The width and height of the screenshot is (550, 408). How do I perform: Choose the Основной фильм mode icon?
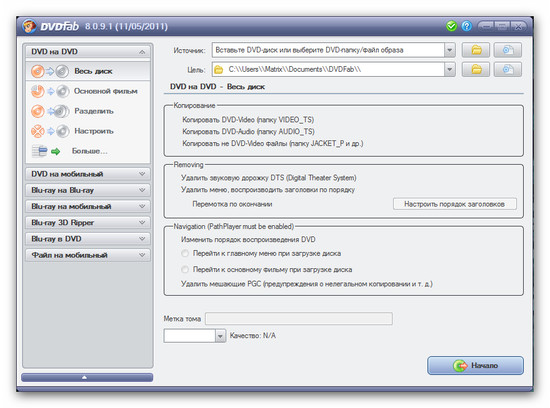pyautogui.click(x=50, y=91)
